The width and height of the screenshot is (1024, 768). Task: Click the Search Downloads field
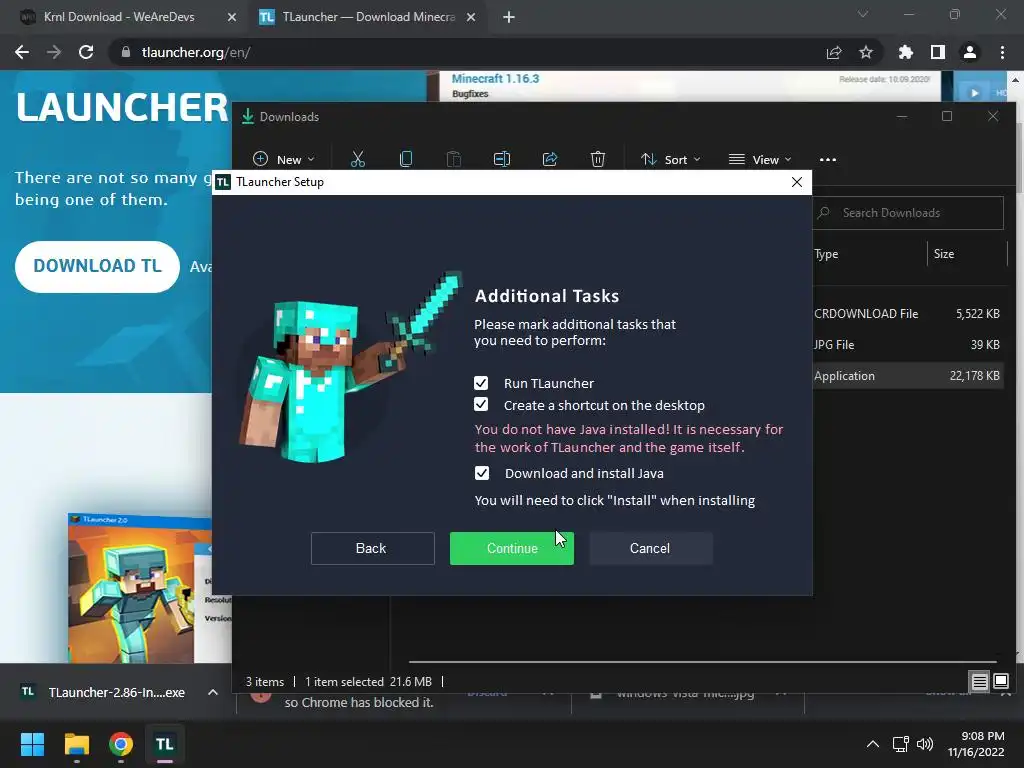(x=908, y=213)
